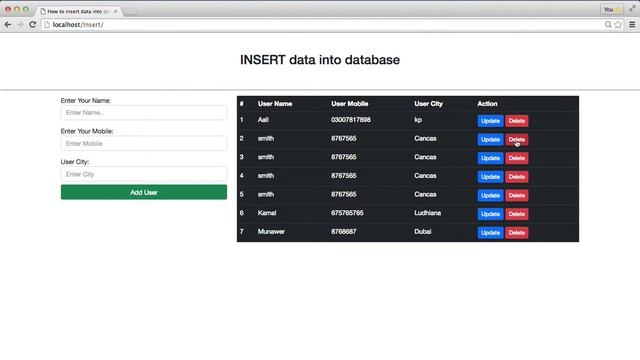640x360 pixels.
Task: Bookmark this page with the star icon
Action: pos(618,25)
